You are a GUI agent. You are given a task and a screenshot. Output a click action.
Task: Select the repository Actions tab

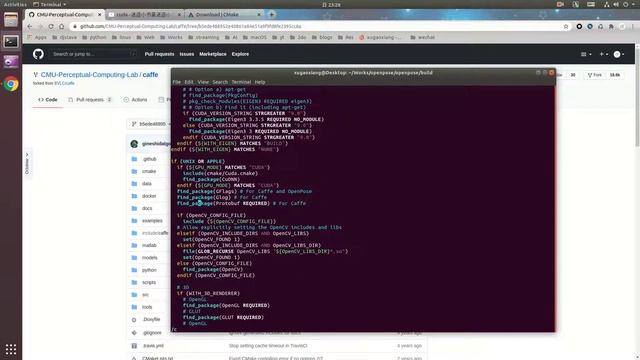click(x=135, y=100)
